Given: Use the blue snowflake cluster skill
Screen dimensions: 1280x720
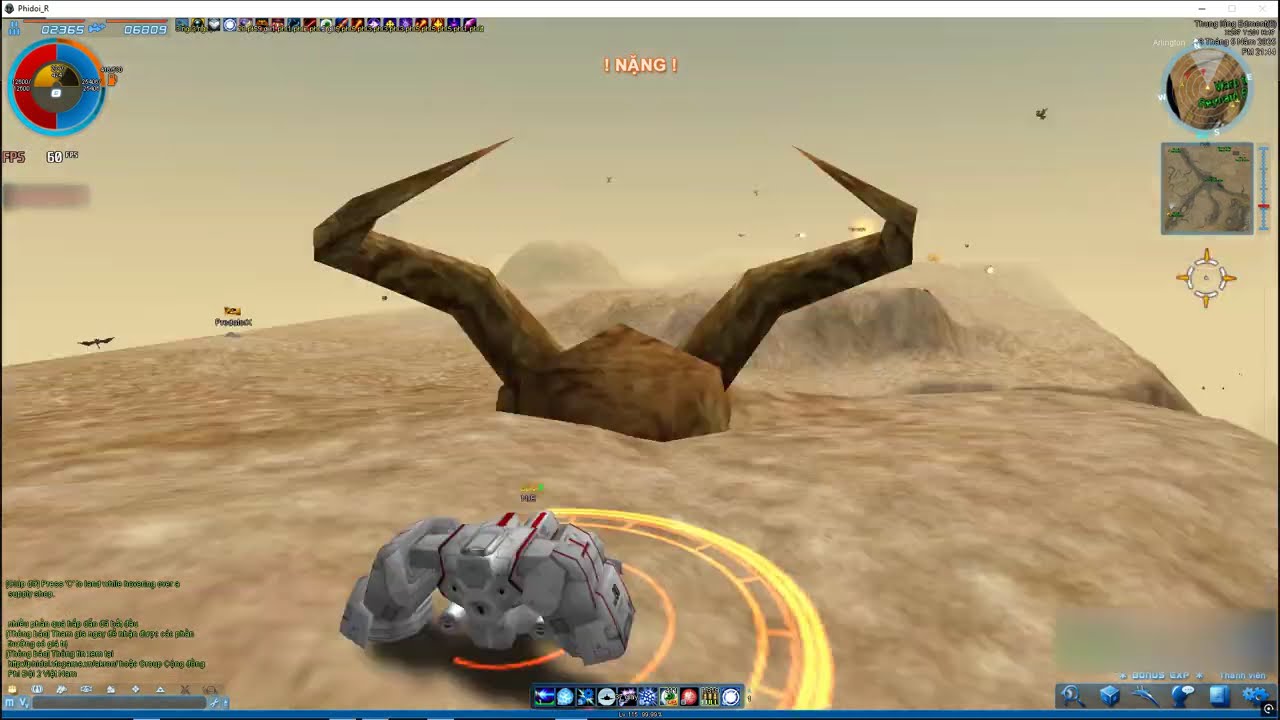Looking at the screenshot, I should 648,697.
